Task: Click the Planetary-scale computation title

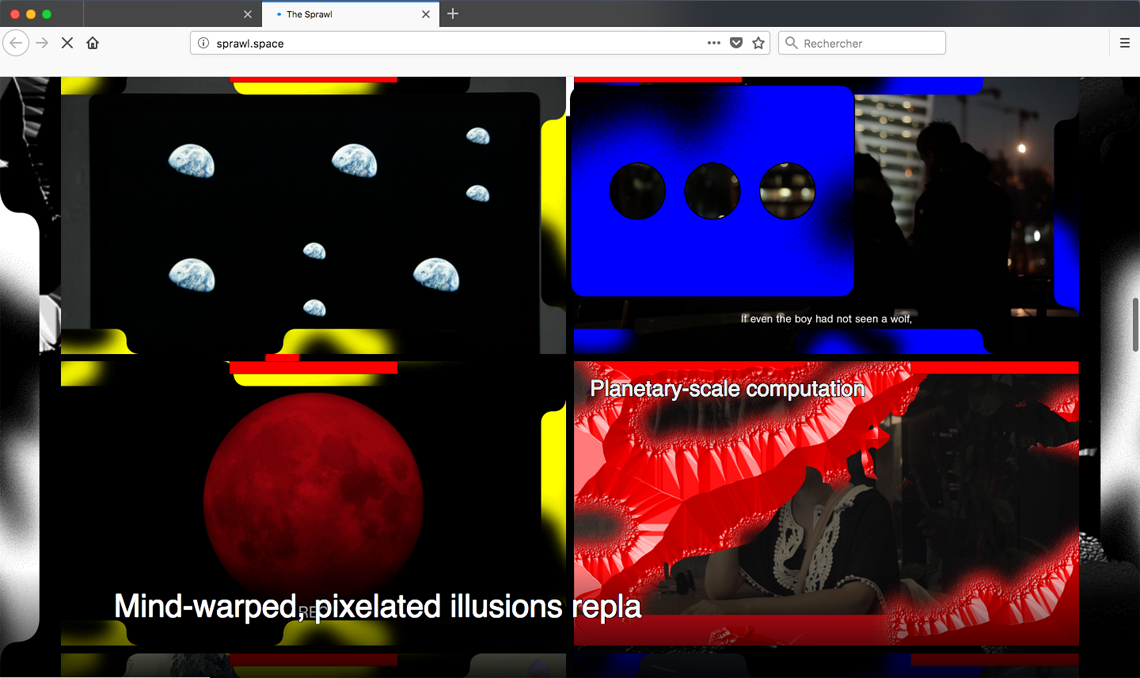Action: pyautogui.click(x=727, y=389)
